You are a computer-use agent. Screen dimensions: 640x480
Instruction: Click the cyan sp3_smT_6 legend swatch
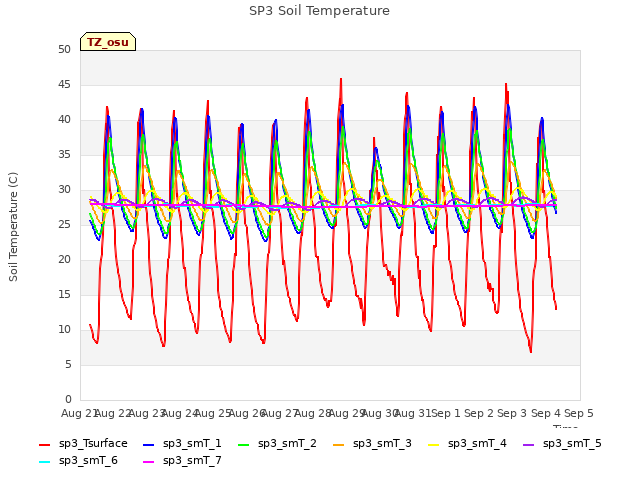point(44,462)
